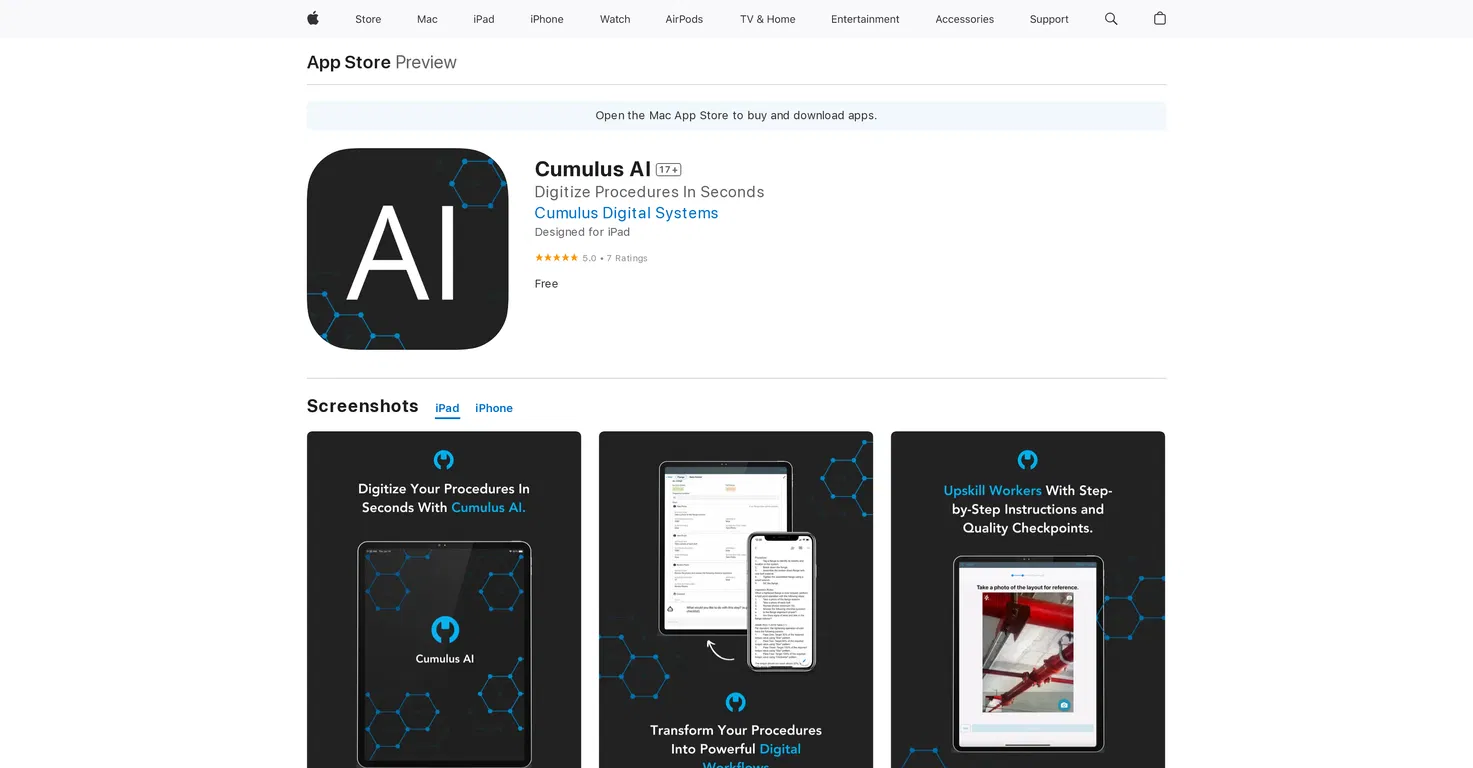Open the Entertainment menu
1473x768 pixels.
pos(865,19)
